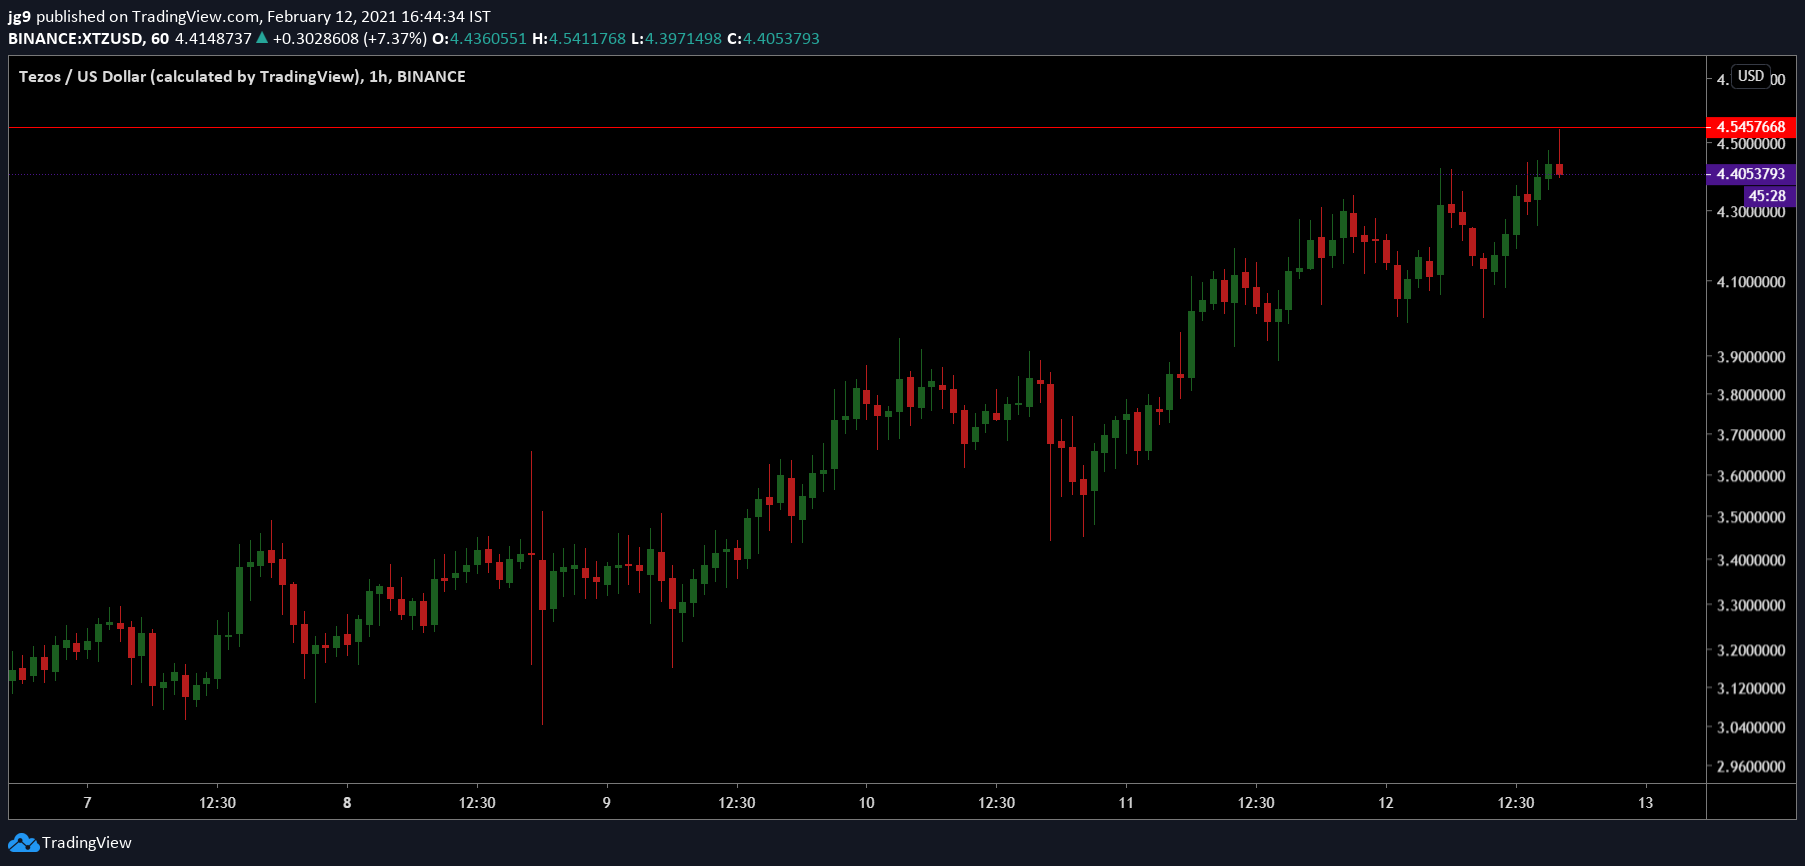Click the green up-triangle change indicator
1805x866 pixels.
coord(262,38)
